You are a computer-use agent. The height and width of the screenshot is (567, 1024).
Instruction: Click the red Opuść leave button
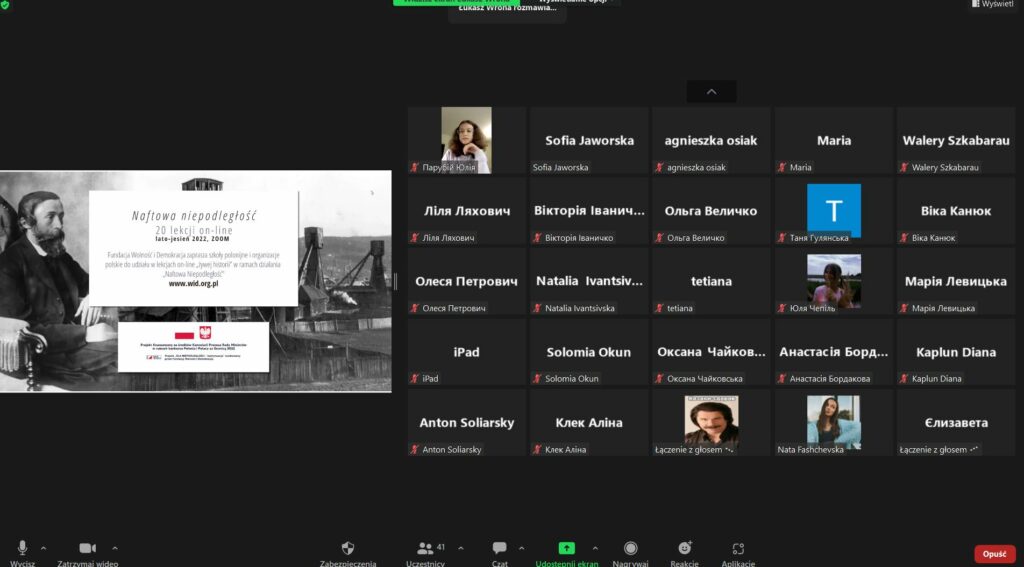click(x=994, y=554)
